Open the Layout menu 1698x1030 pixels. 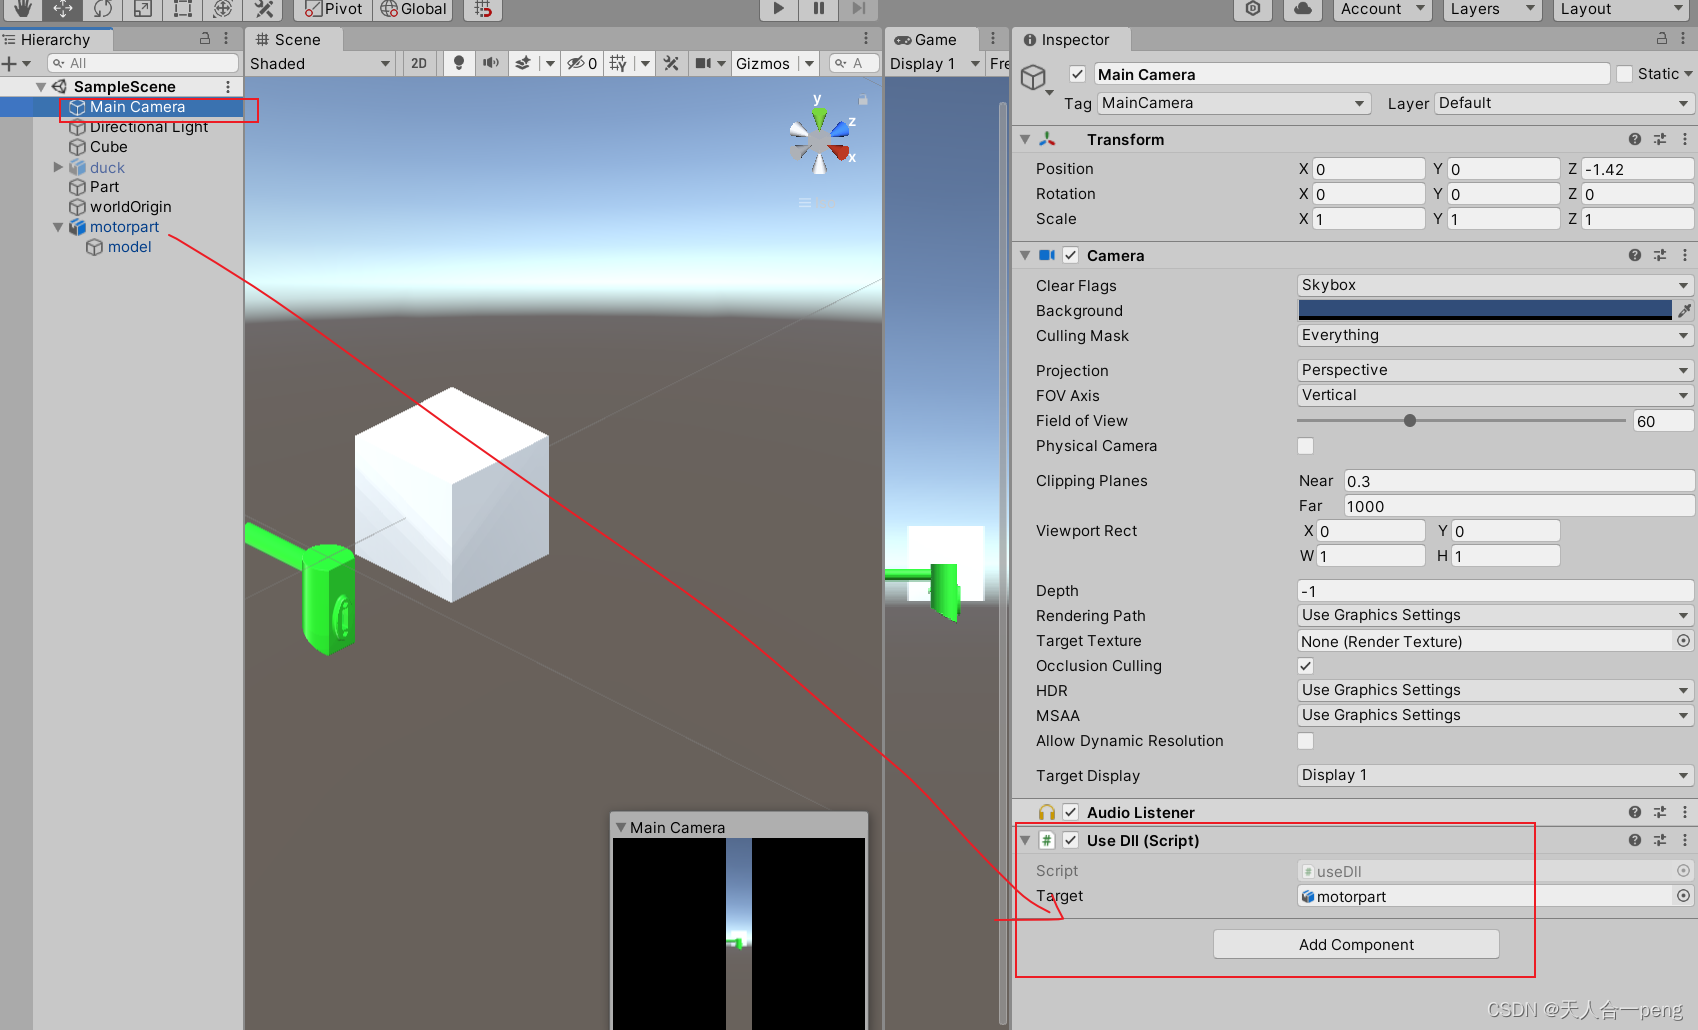(1618, 9)
